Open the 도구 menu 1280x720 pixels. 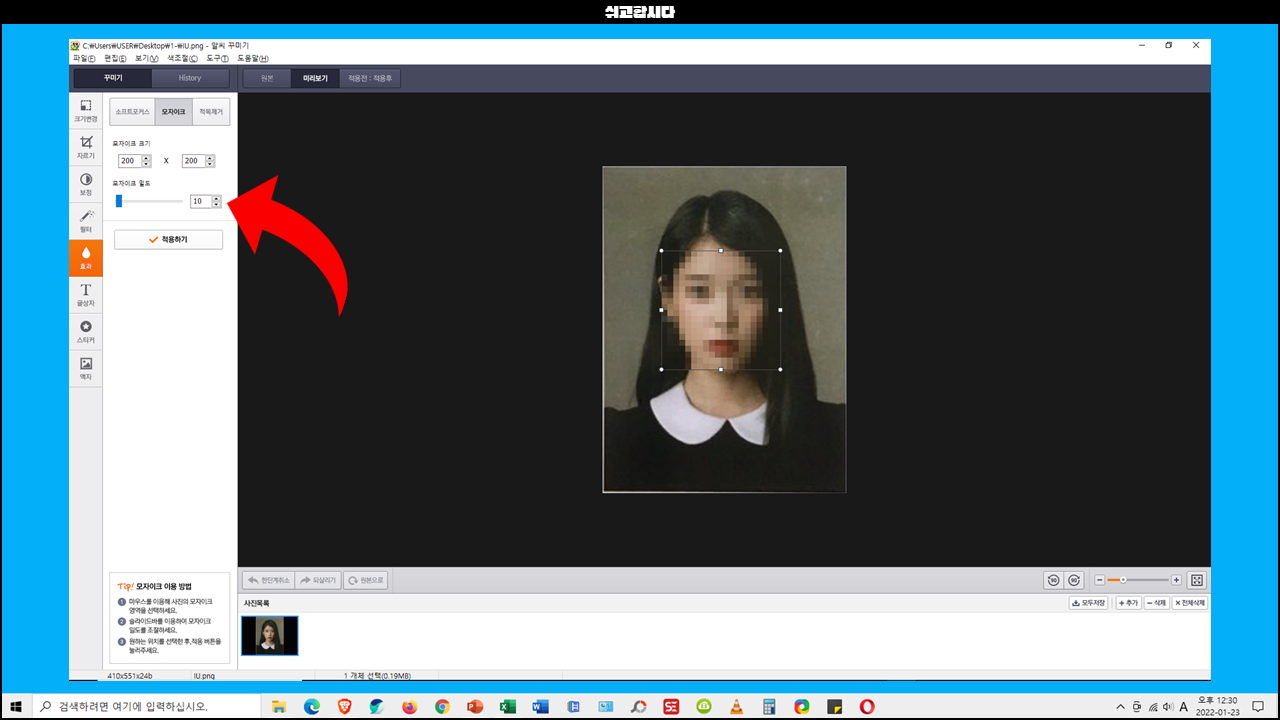pos(217,58)
